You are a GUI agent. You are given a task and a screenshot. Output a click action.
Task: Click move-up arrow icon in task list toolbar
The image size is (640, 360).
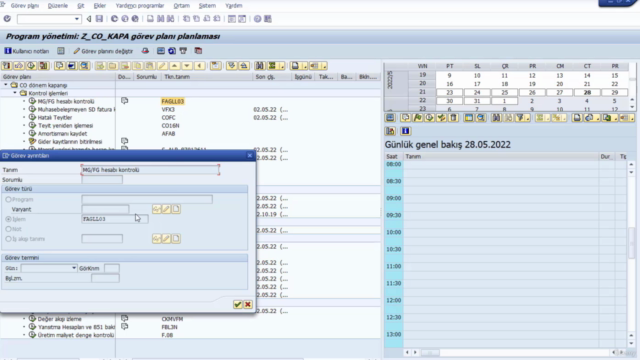pos(175,66)
